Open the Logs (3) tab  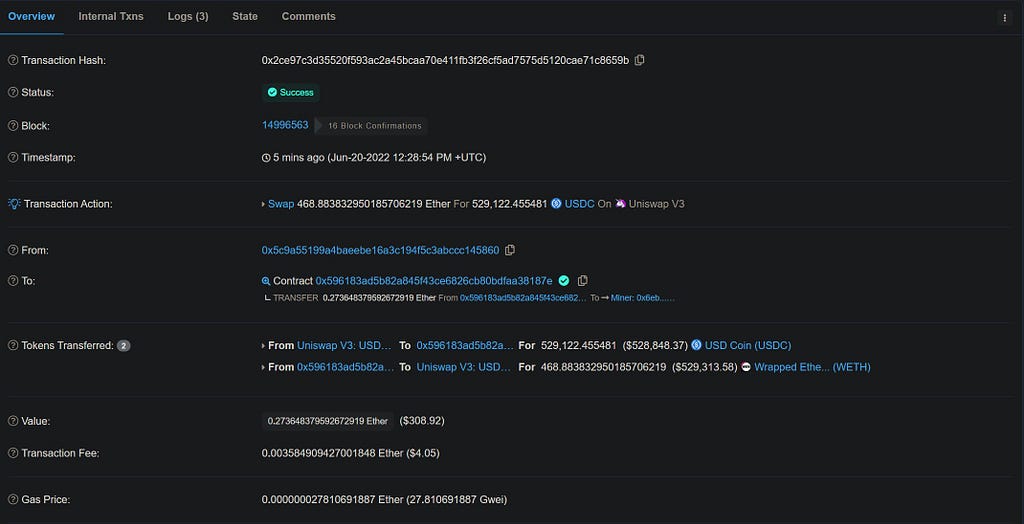tap(188, 16)
